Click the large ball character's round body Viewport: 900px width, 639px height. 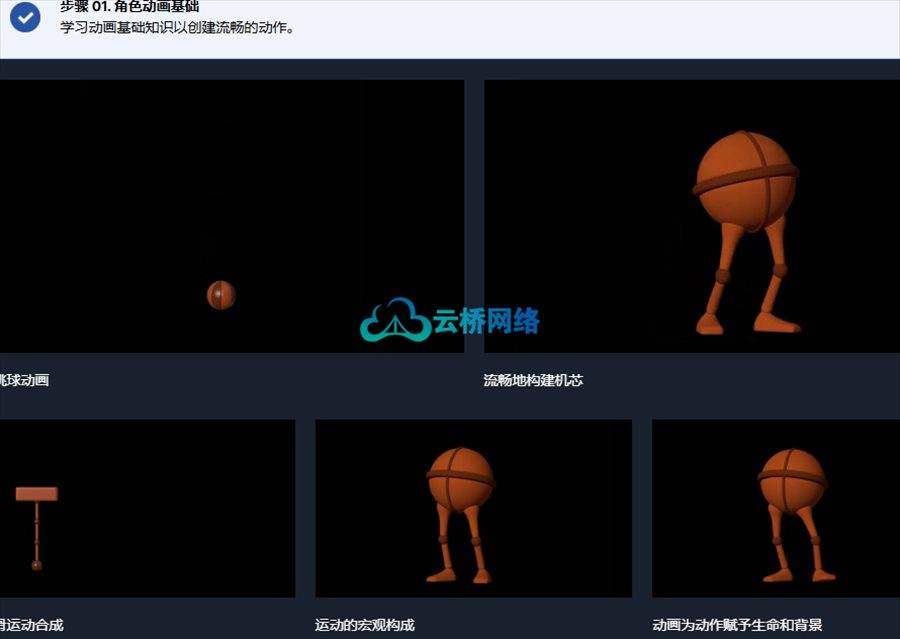(746, 178)
